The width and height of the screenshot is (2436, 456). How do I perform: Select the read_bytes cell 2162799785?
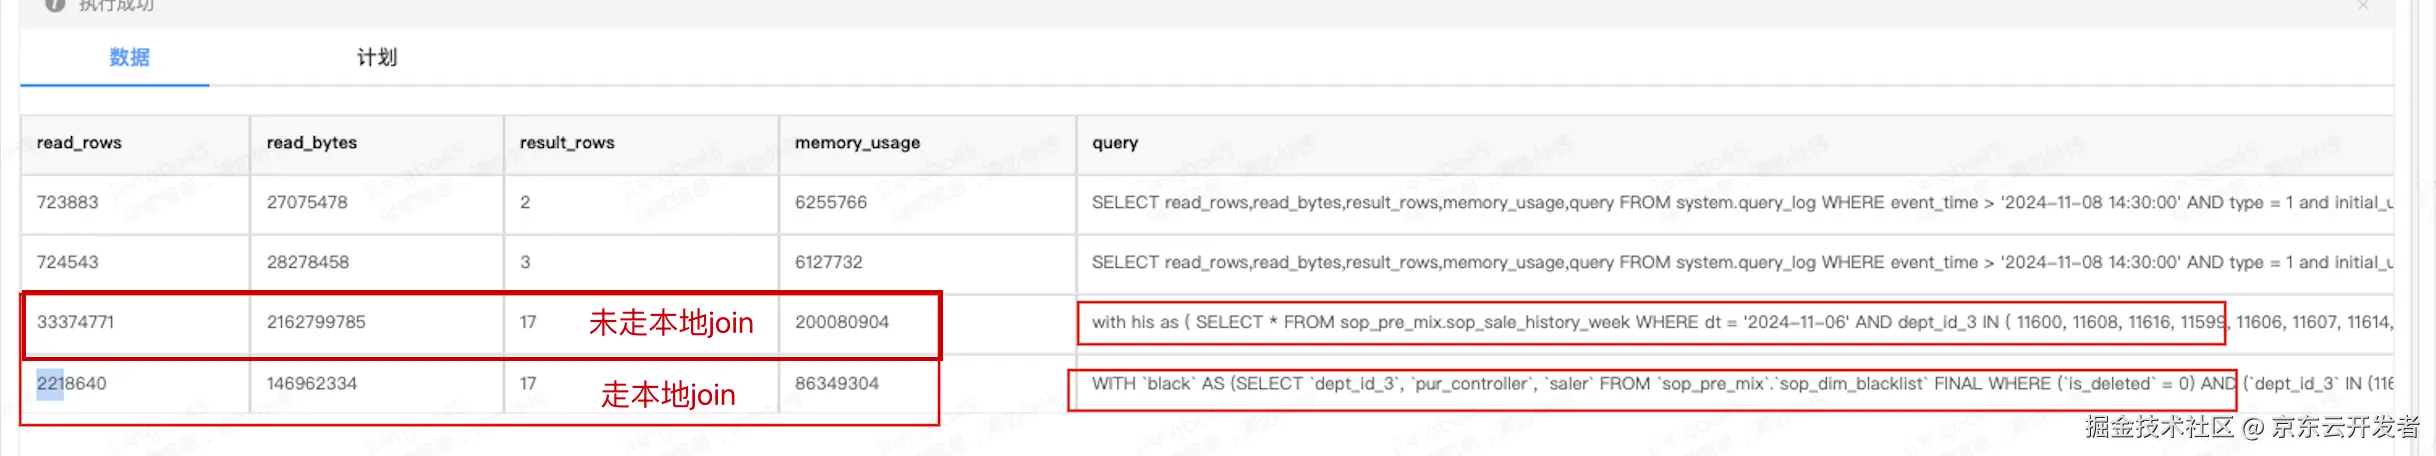click(316, 322)
